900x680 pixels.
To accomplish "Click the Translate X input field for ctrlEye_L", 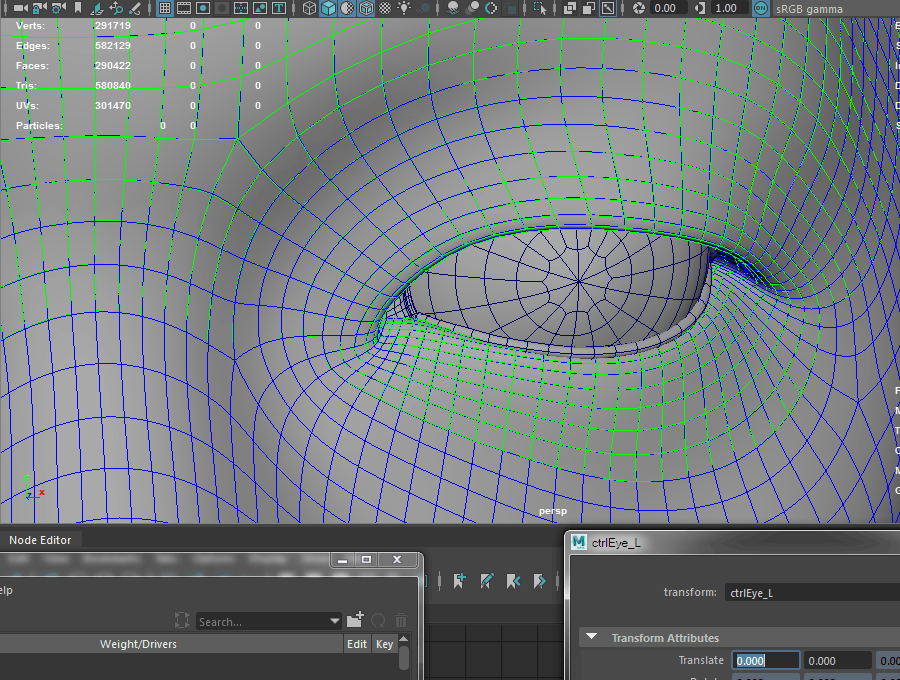I will (765, 660).
